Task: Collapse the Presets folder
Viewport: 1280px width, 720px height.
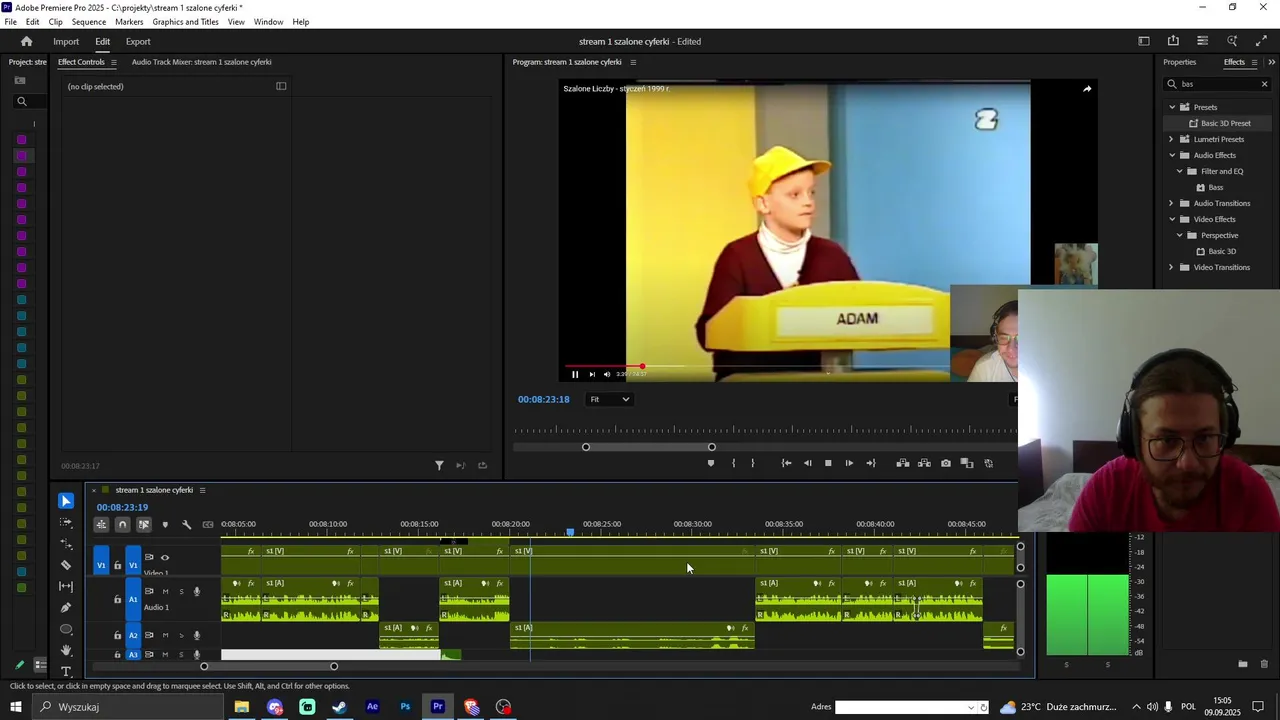Action: 1172,107
